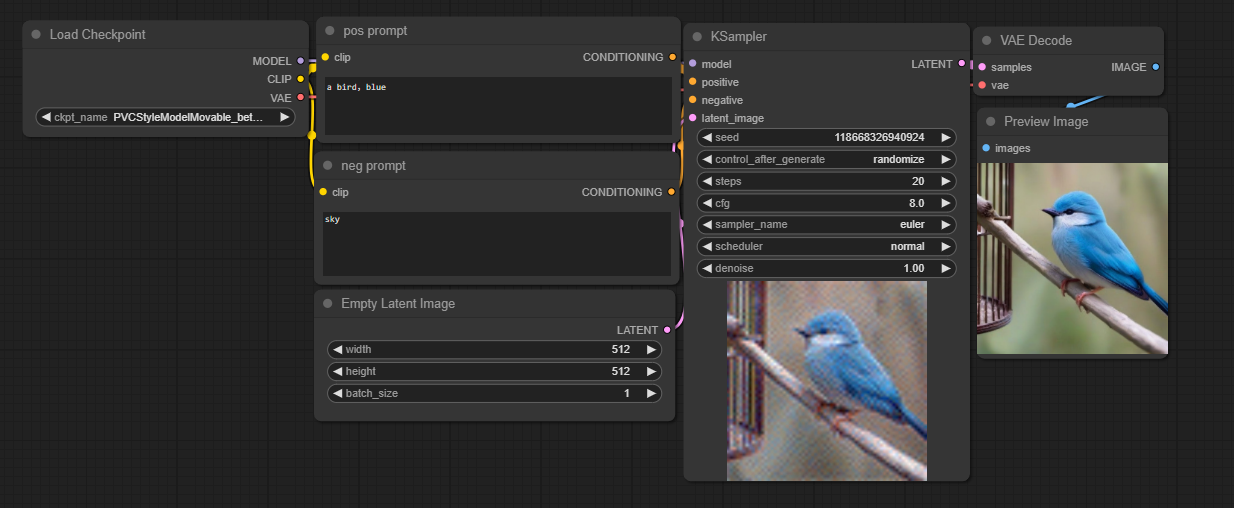
Task: Click the latent_image input socket on KSampler
Action: [x=692, y=118]
